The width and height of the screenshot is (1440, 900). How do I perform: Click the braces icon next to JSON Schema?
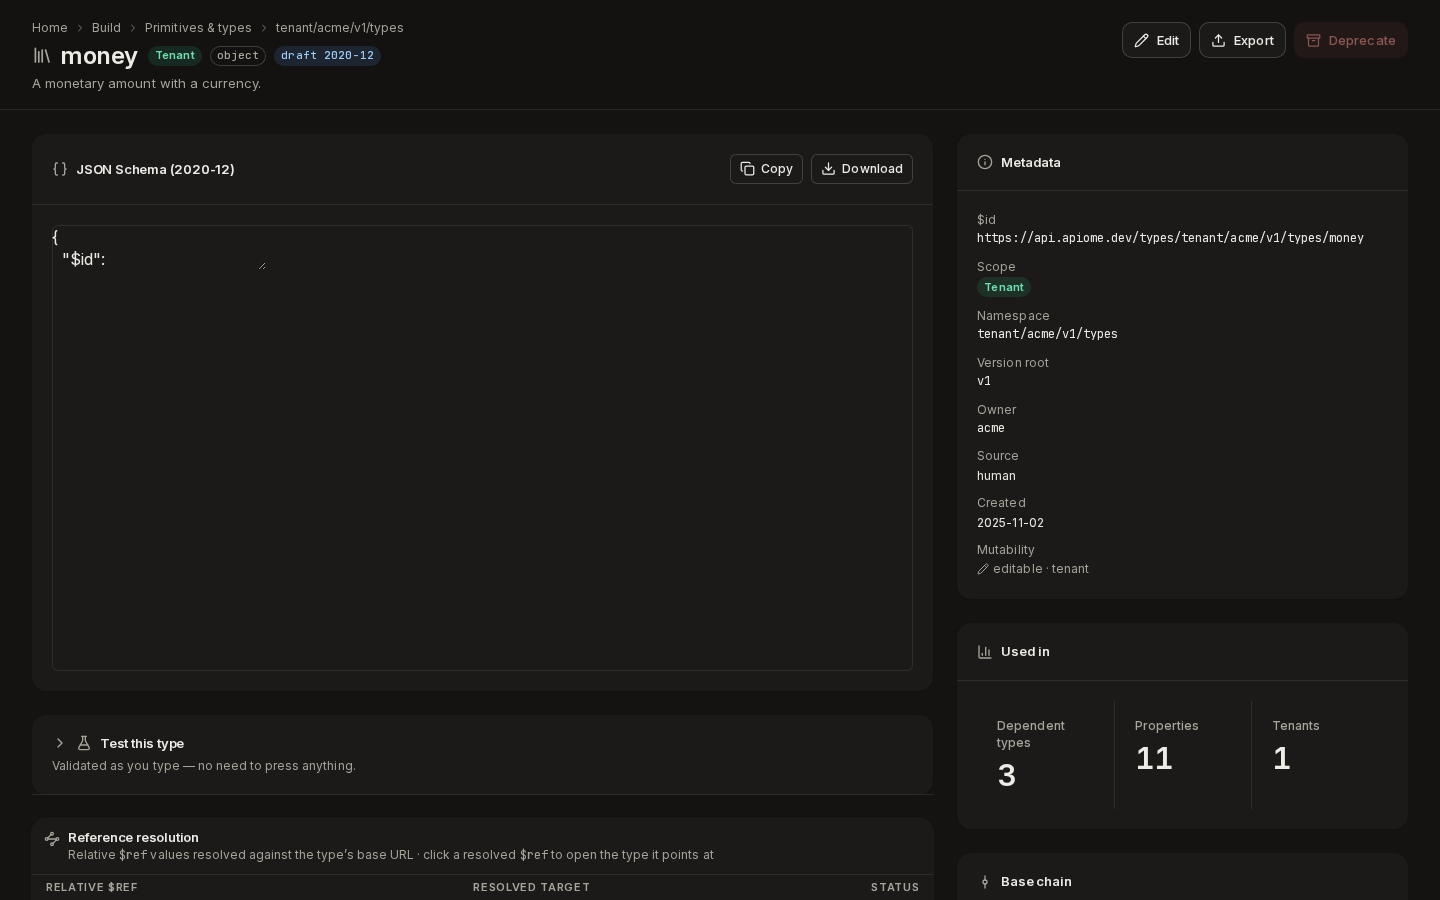(60, 169)
